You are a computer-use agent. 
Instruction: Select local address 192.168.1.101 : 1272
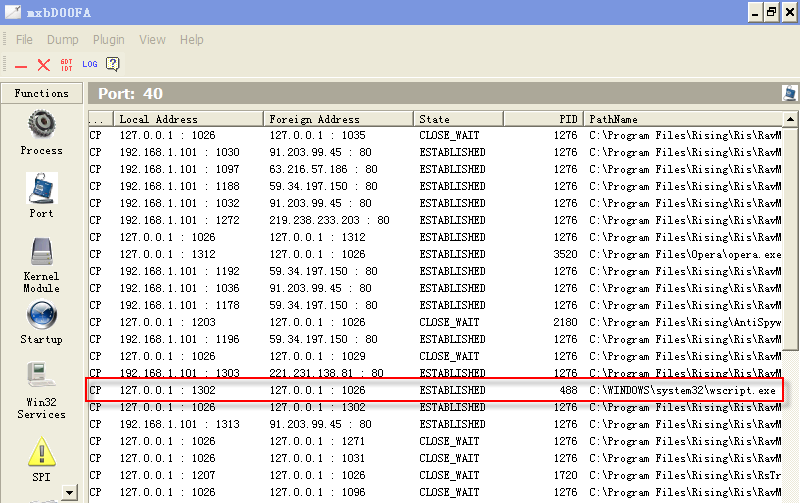tap(180, 220)
